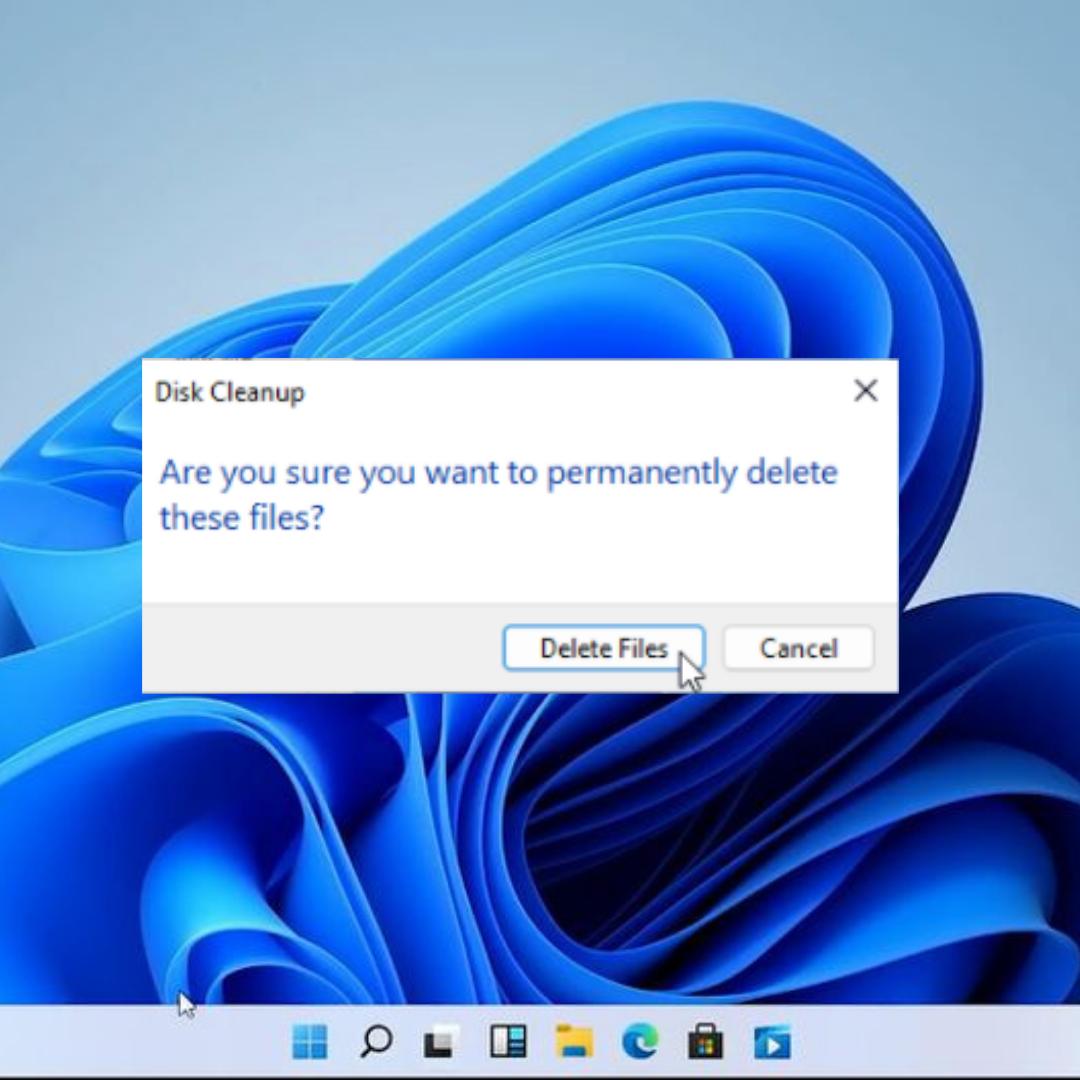Dismiss the prompt using Cancel
The height and width of the screenshot is (1080, 1080).
click(797, 648)
